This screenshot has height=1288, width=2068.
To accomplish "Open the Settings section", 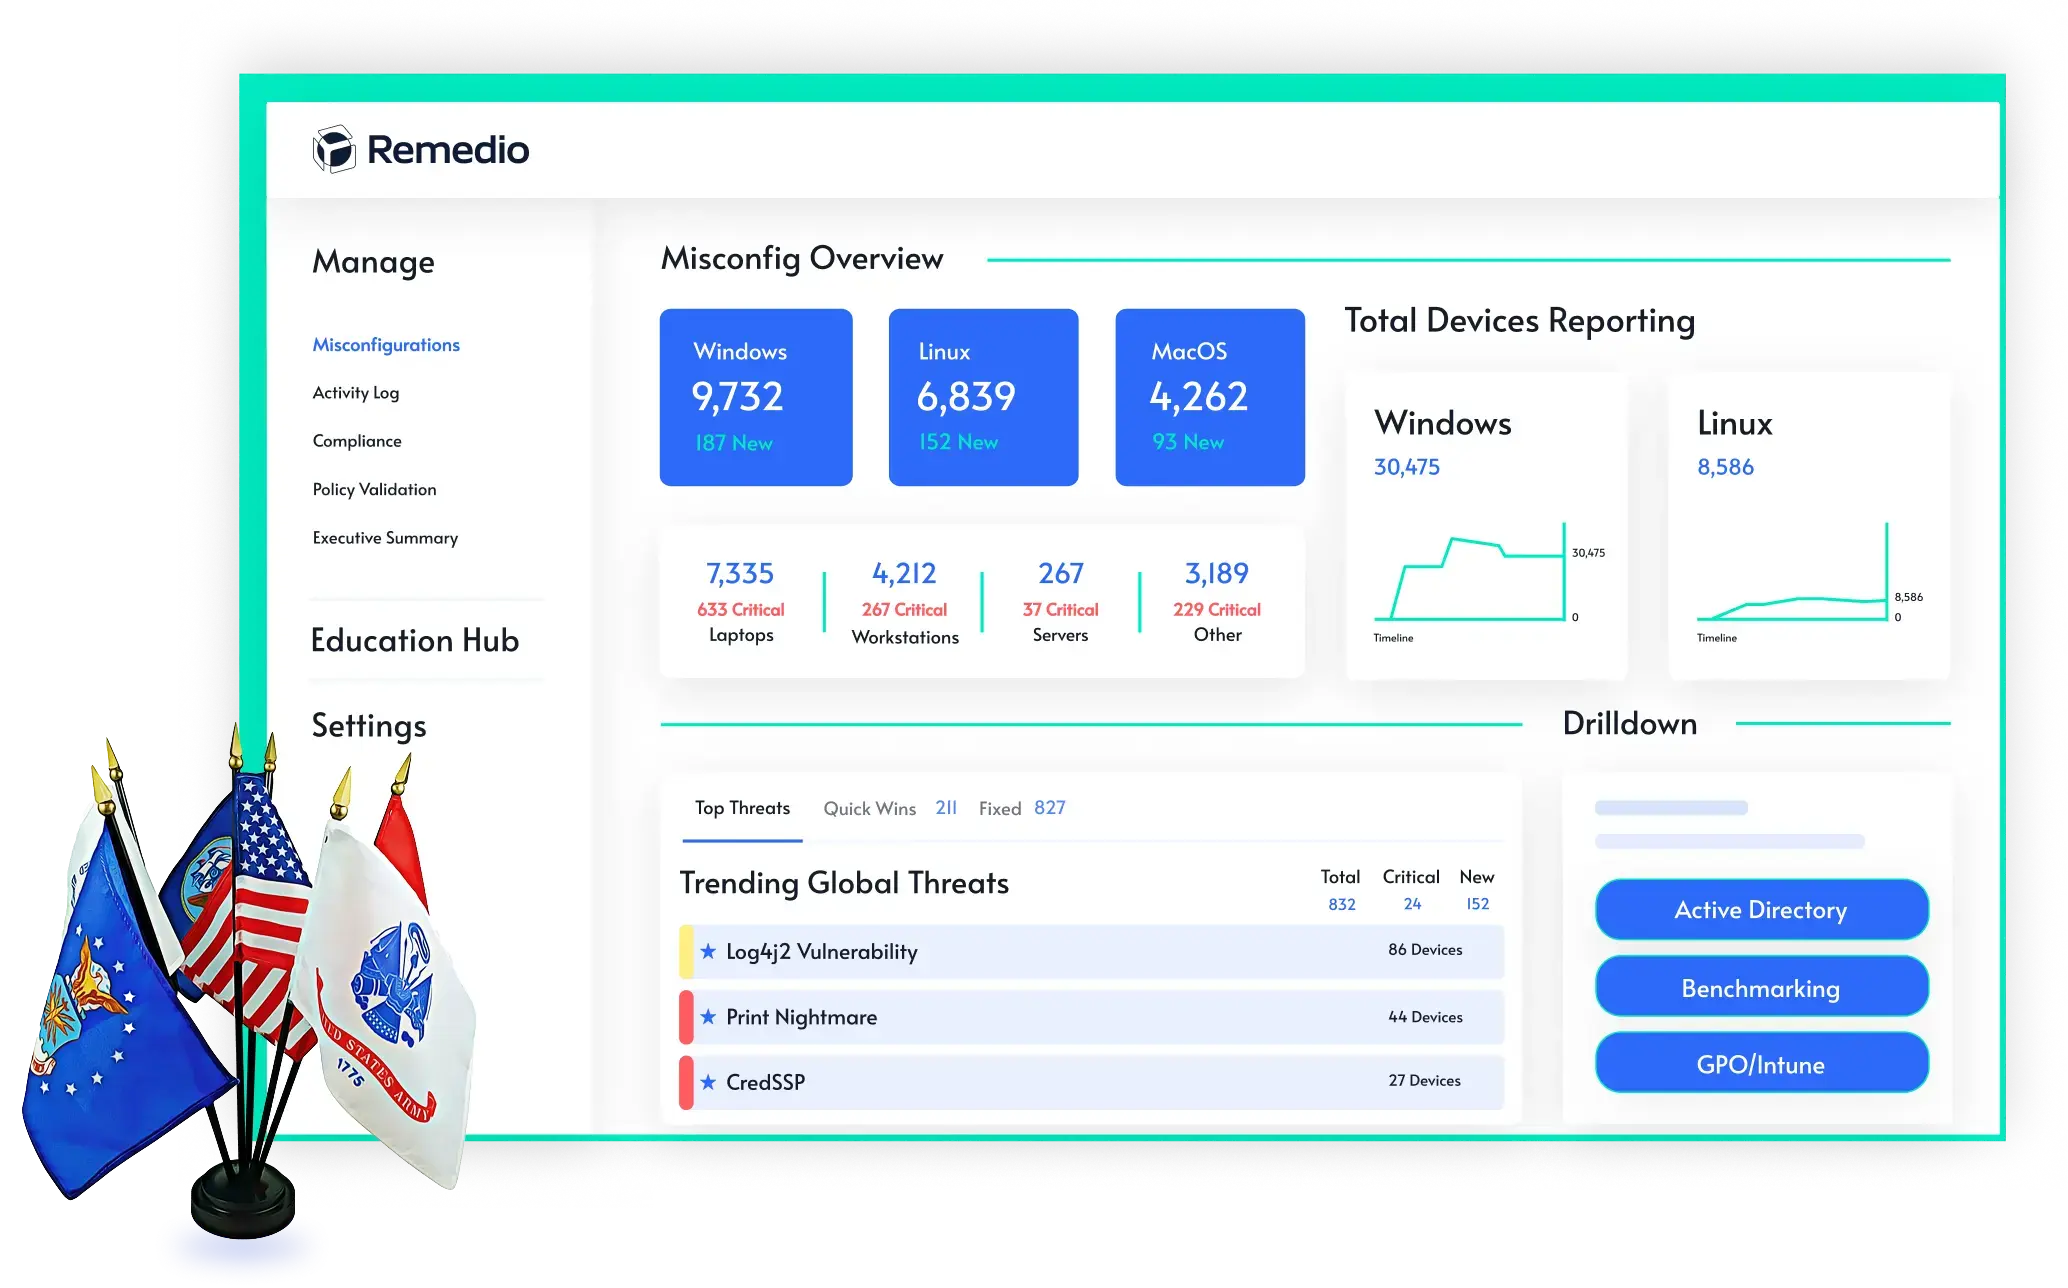I will 368,725.
